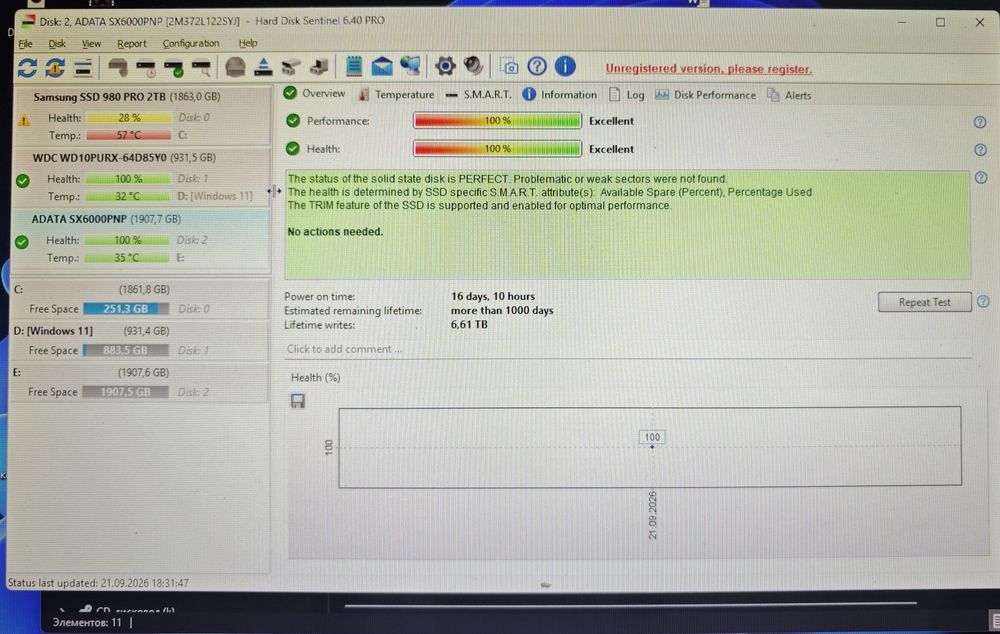Click the 'Click to add comment' field
Screen dimensions: 1000x634
628,349
